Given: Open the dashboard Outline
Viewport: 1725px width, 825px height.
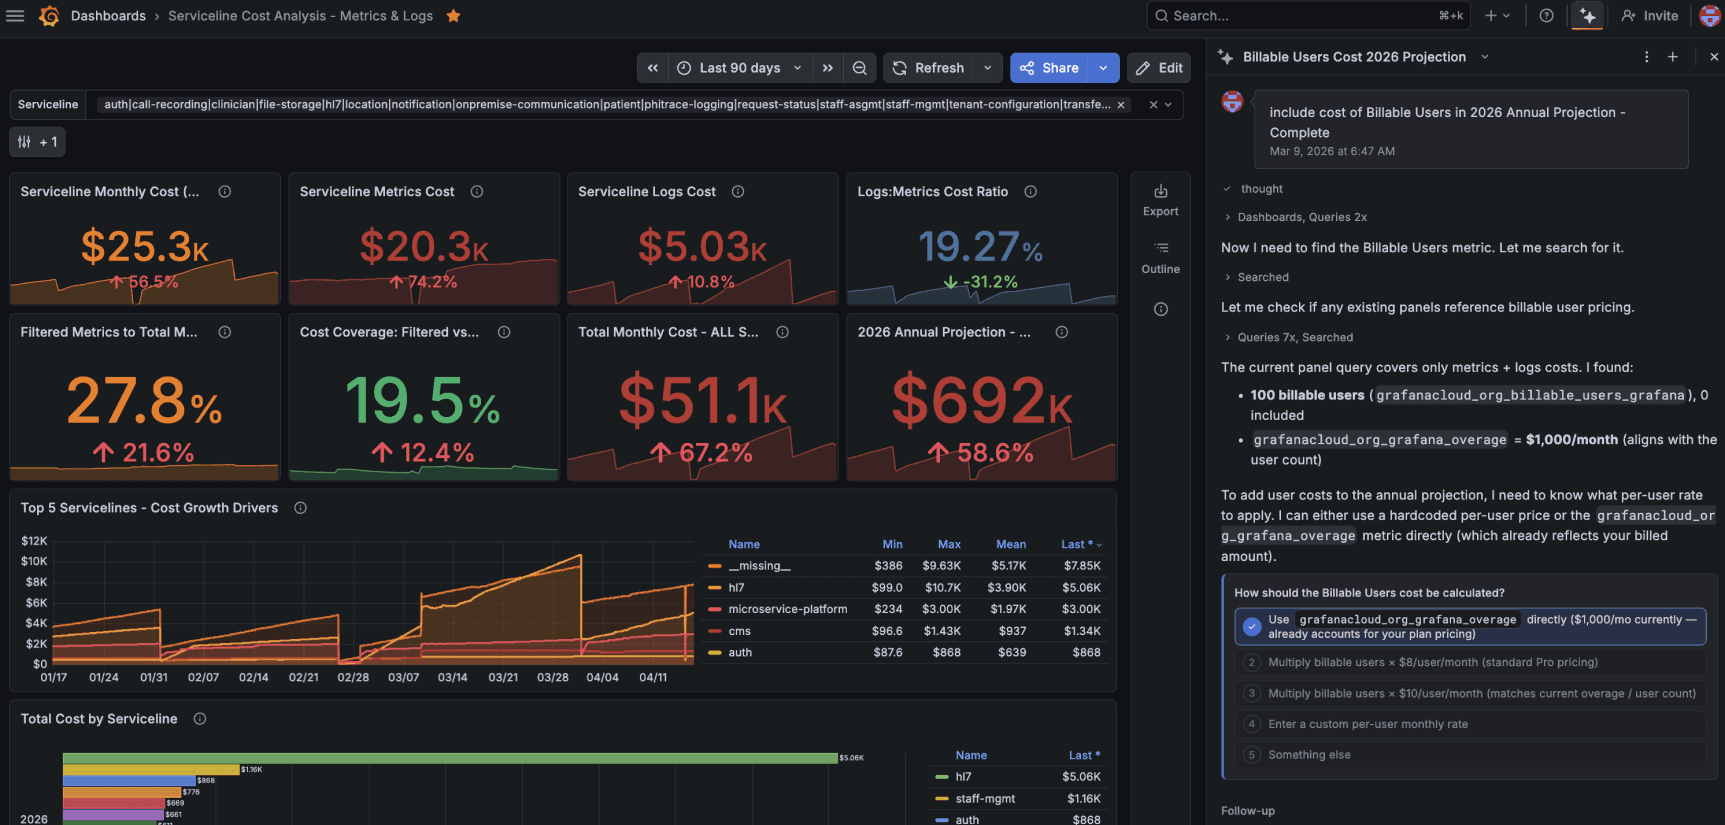Looking at the screenshot, I should [1160, 257].
